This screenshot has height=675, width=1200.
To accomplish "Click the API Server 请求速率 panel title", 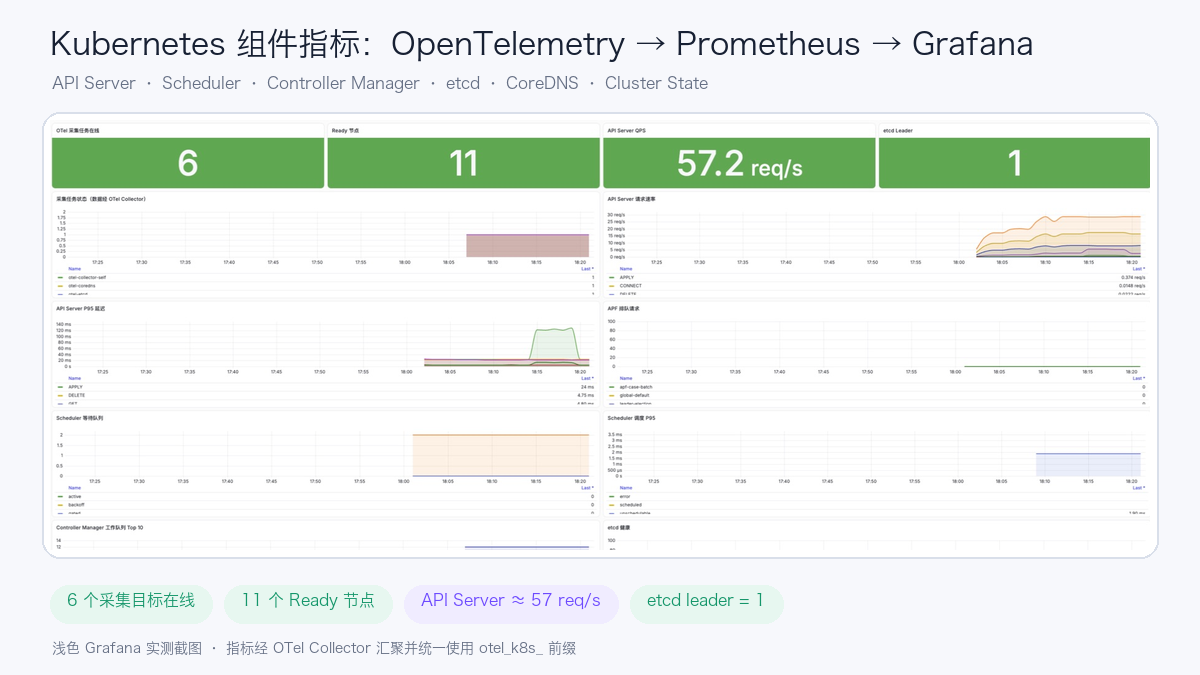I will [631, 199].
